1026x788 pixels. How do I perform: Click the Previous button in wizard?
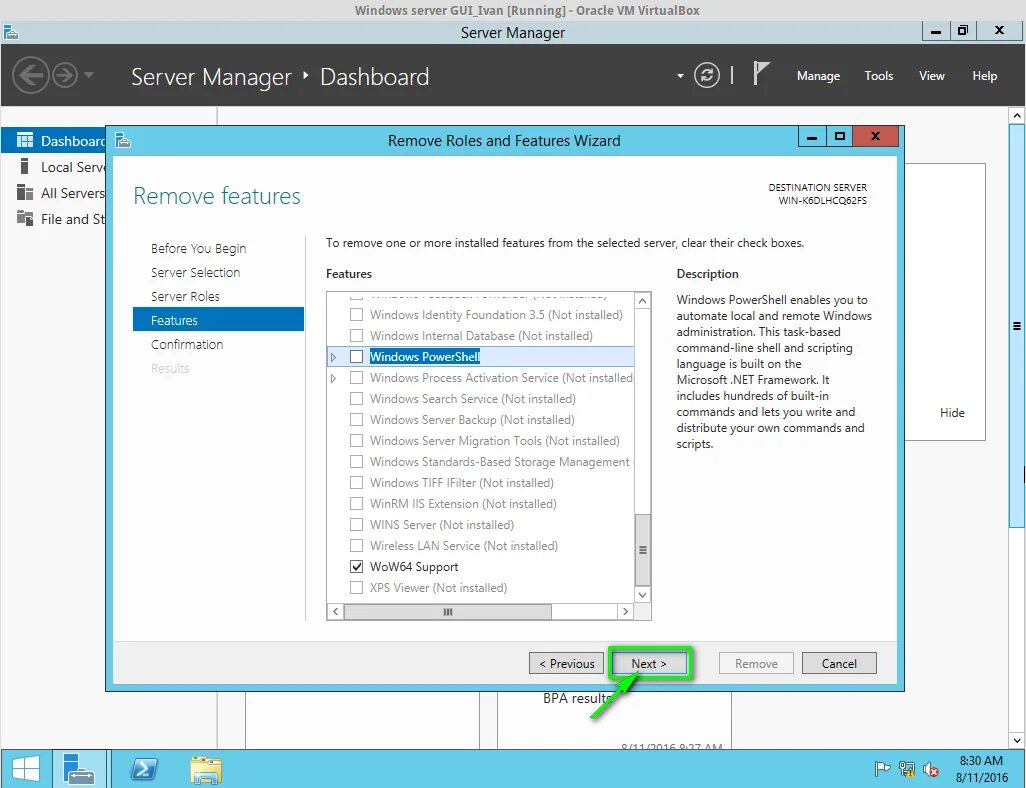pos(567,664)
